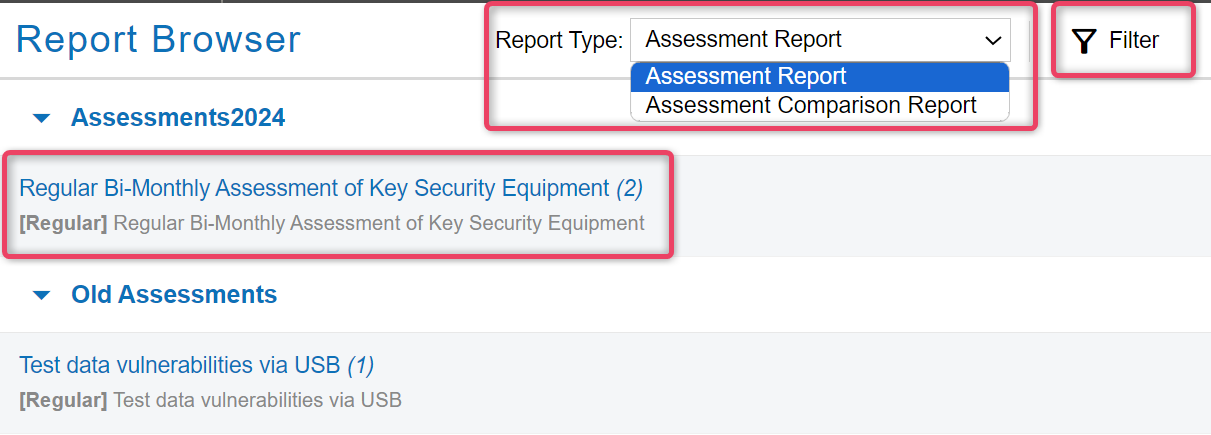Click the Report Browser page title
Image resolution: width=1211 pixels, height=435 pixels.
coord(158,39)
